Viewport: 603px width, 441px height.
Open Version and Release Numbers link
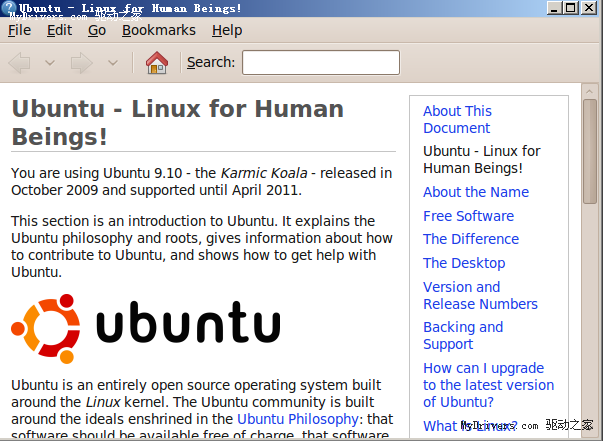480,295
